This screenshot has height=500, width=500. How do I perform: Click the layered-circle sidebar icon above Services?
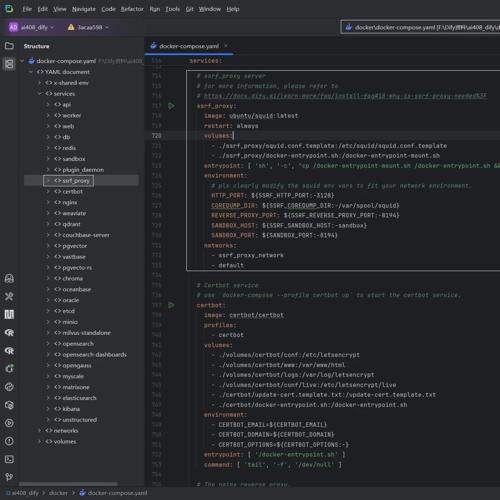click(x=9, y=405)
